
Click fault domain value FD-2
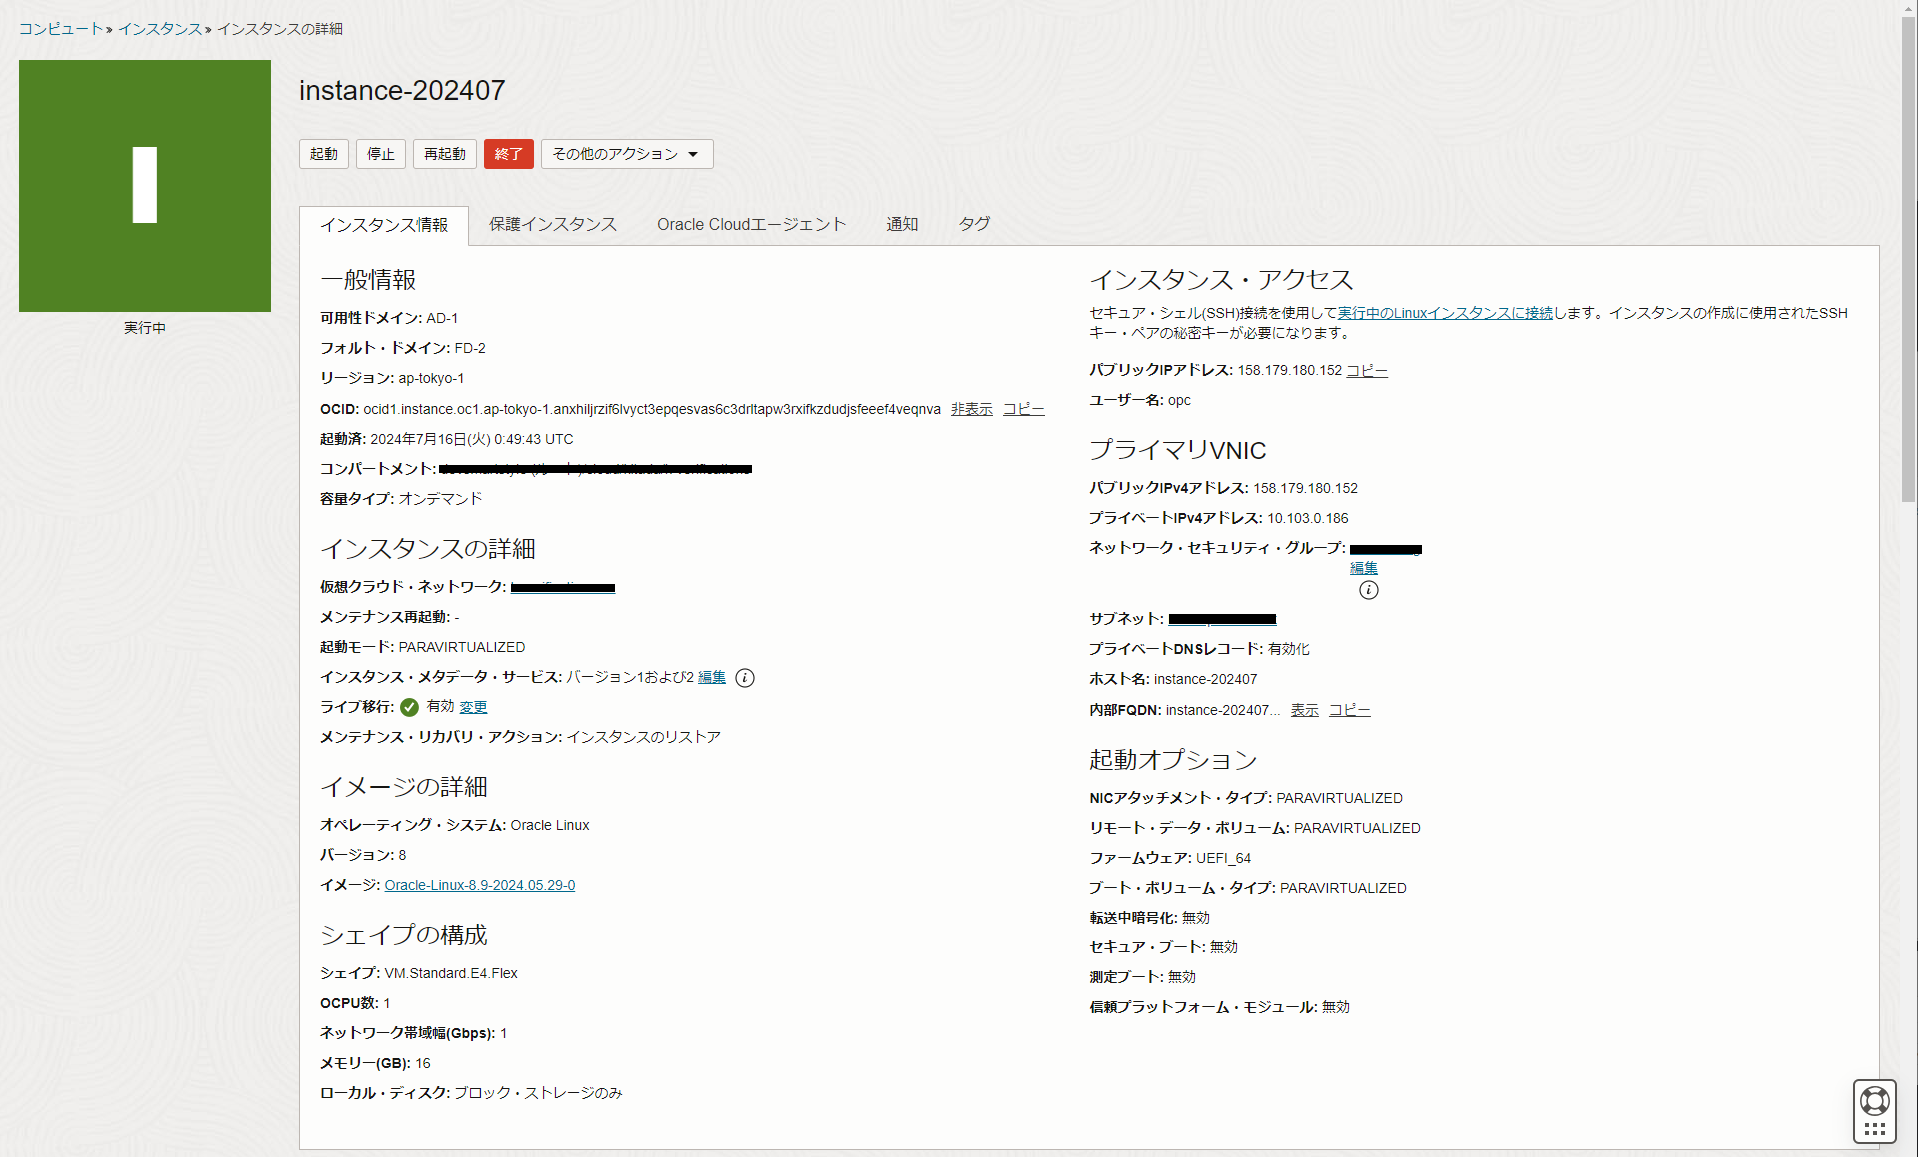coord(470,348)
